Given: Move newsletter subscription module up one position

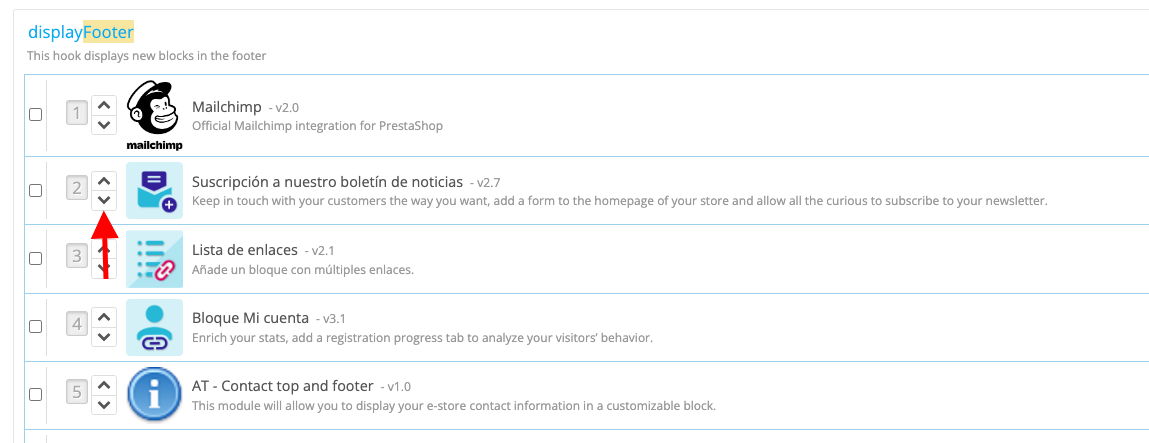Looking at the screenshot, I should pos(104,181).
